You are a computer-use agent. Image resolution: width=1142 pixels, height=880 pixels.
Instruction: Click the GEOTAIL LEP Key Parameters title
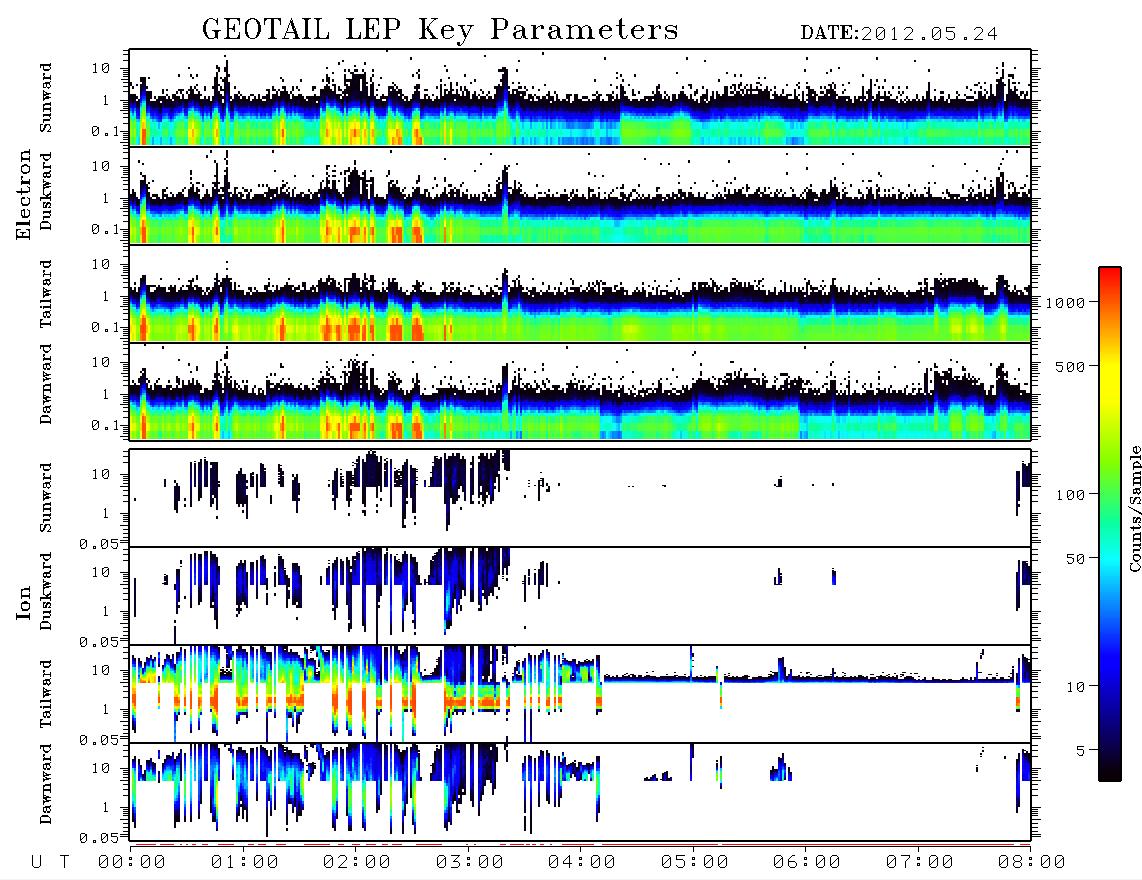(x=440, y=30)
